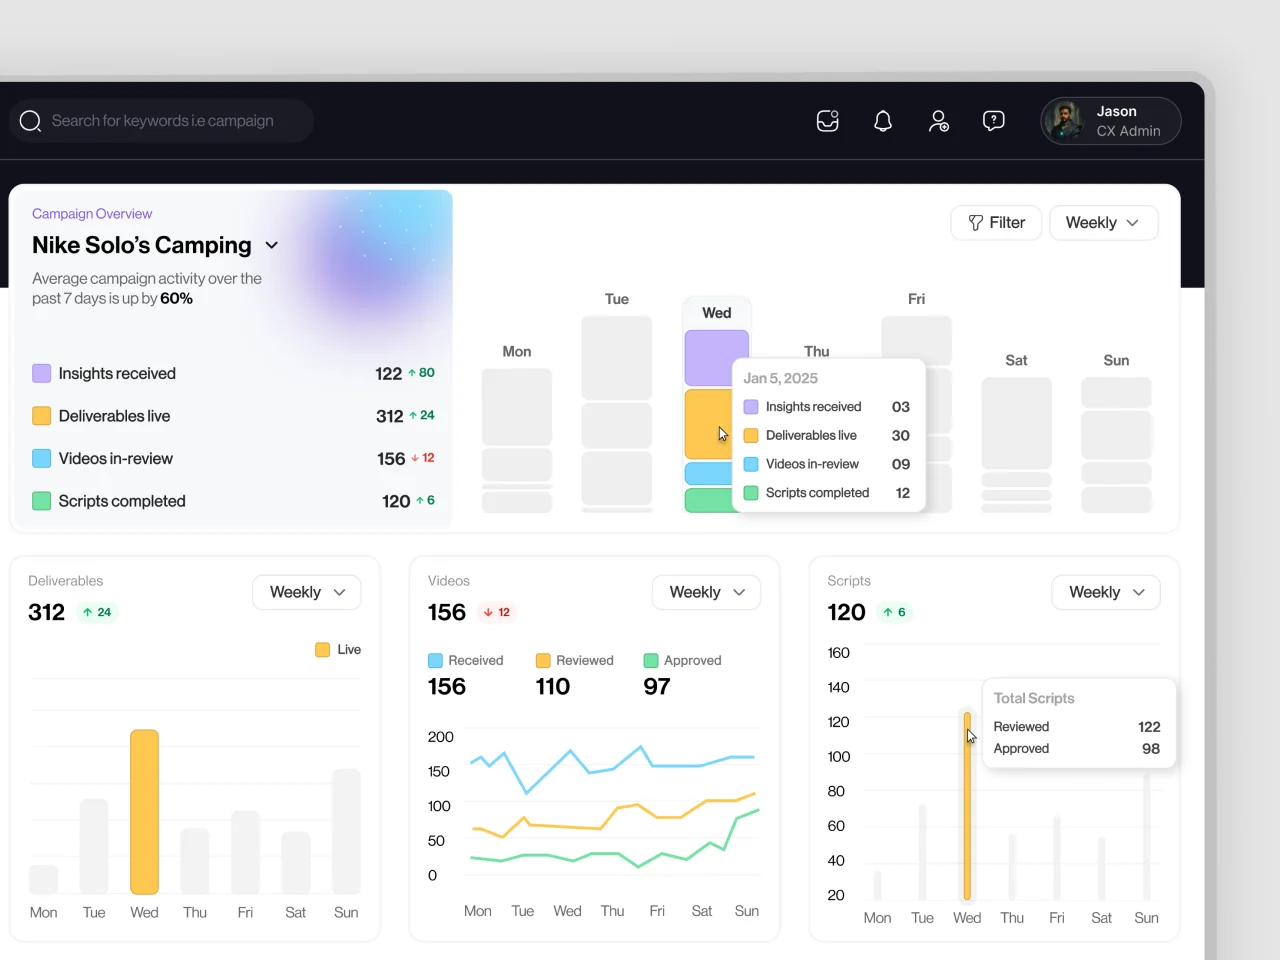Screen dimensions: 1280x960
Task: Click the Total Scripts tooltip title
Action: [1034, 698]
